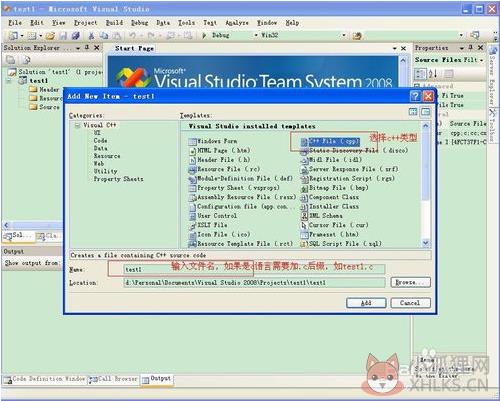Pick the Header File (.h) template
This screenshot has width=500, height=401.
point(219,160)
